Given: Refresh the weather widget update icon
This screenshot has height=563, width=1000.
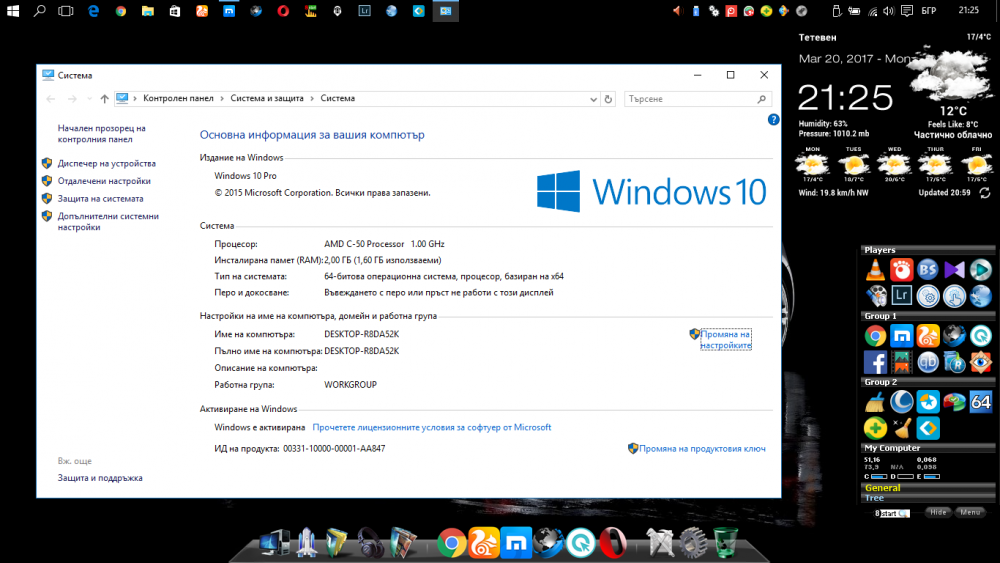Looking at the screenshot, I should (x=985, y=193).
